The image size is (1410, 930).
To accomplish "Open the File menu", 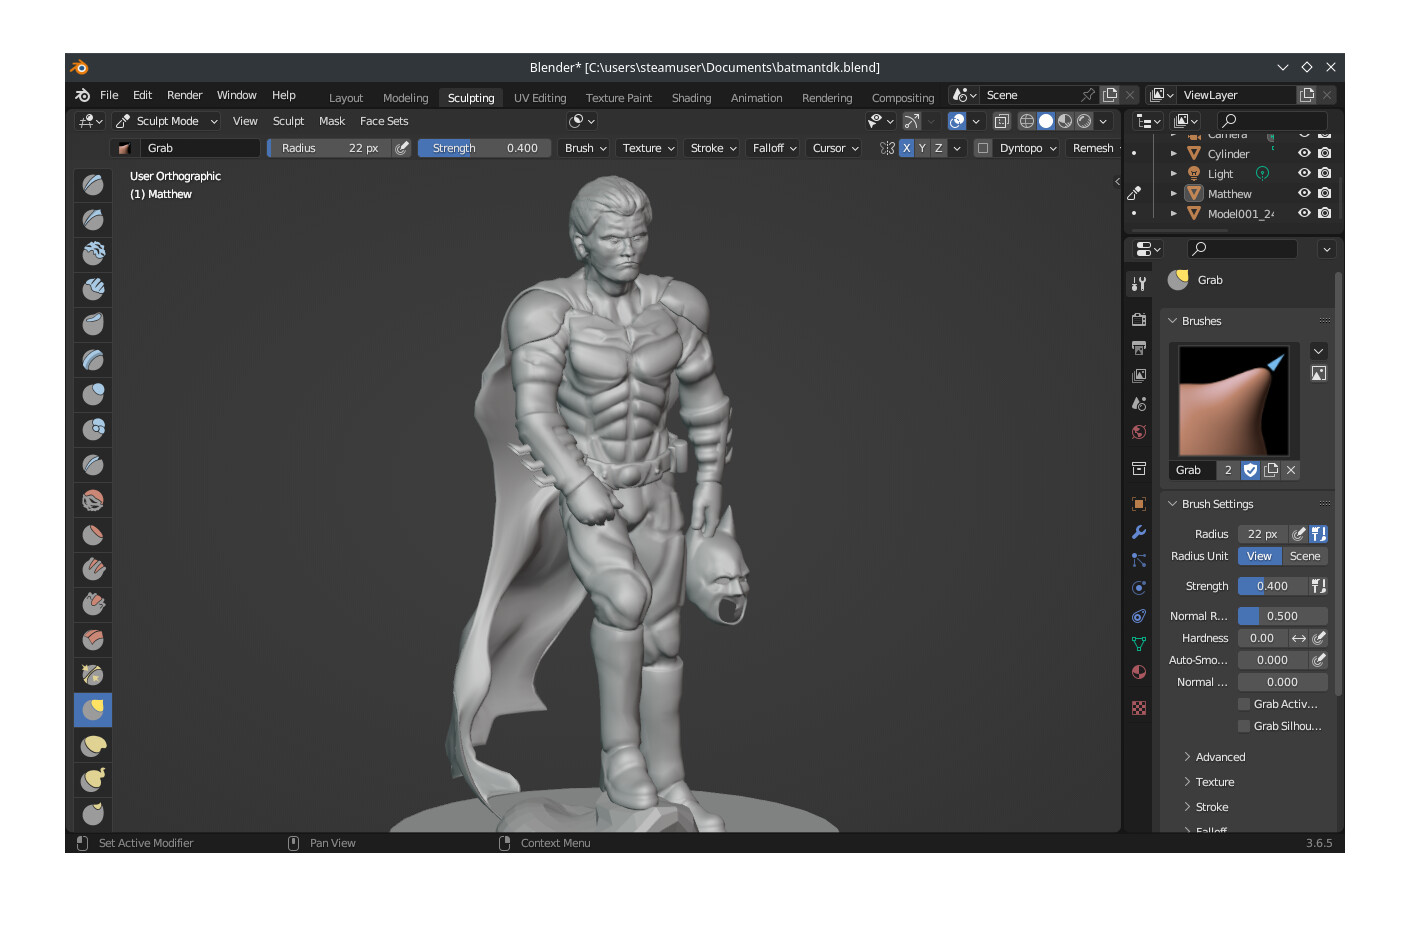I will pos(109,95).
